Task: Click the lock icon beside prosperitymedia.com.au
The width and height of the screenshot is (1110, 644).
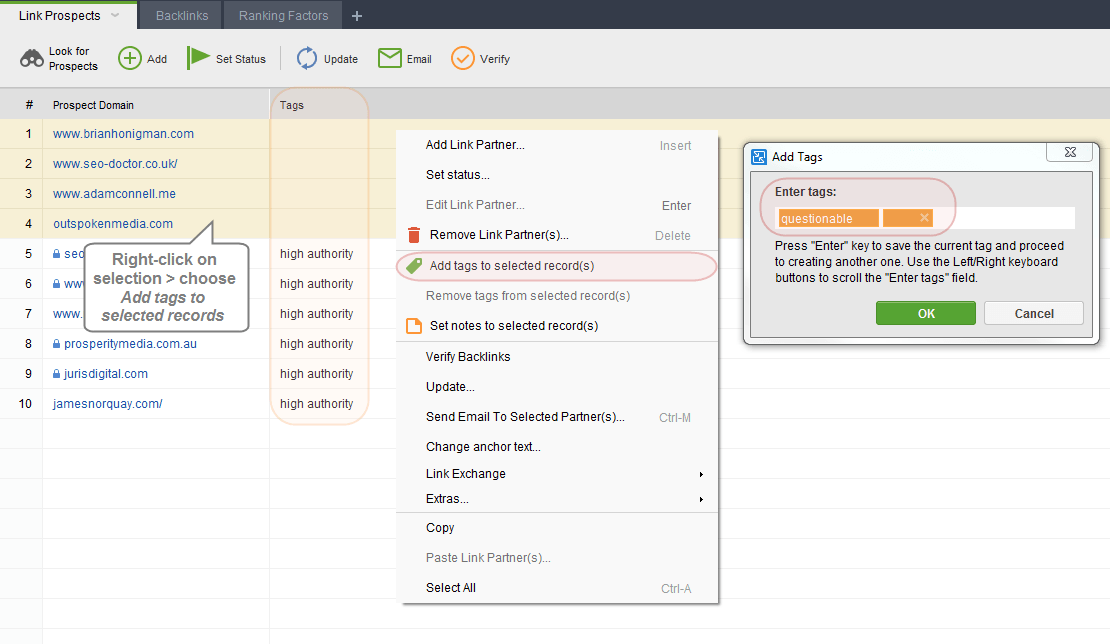Action: coord(57,344)
